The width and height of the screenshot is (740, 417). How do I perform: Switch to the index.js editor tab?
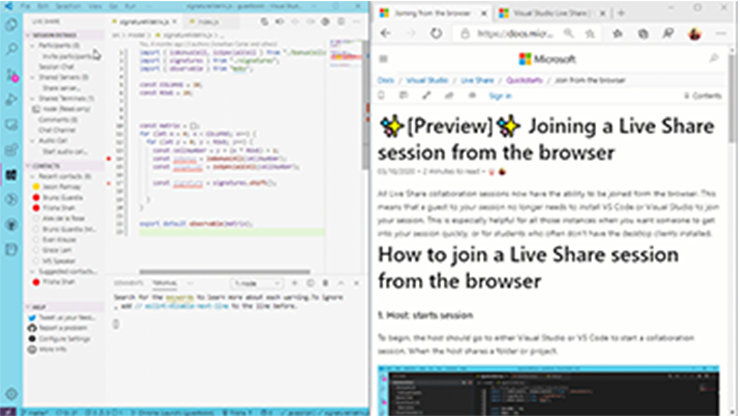[210, 19]
